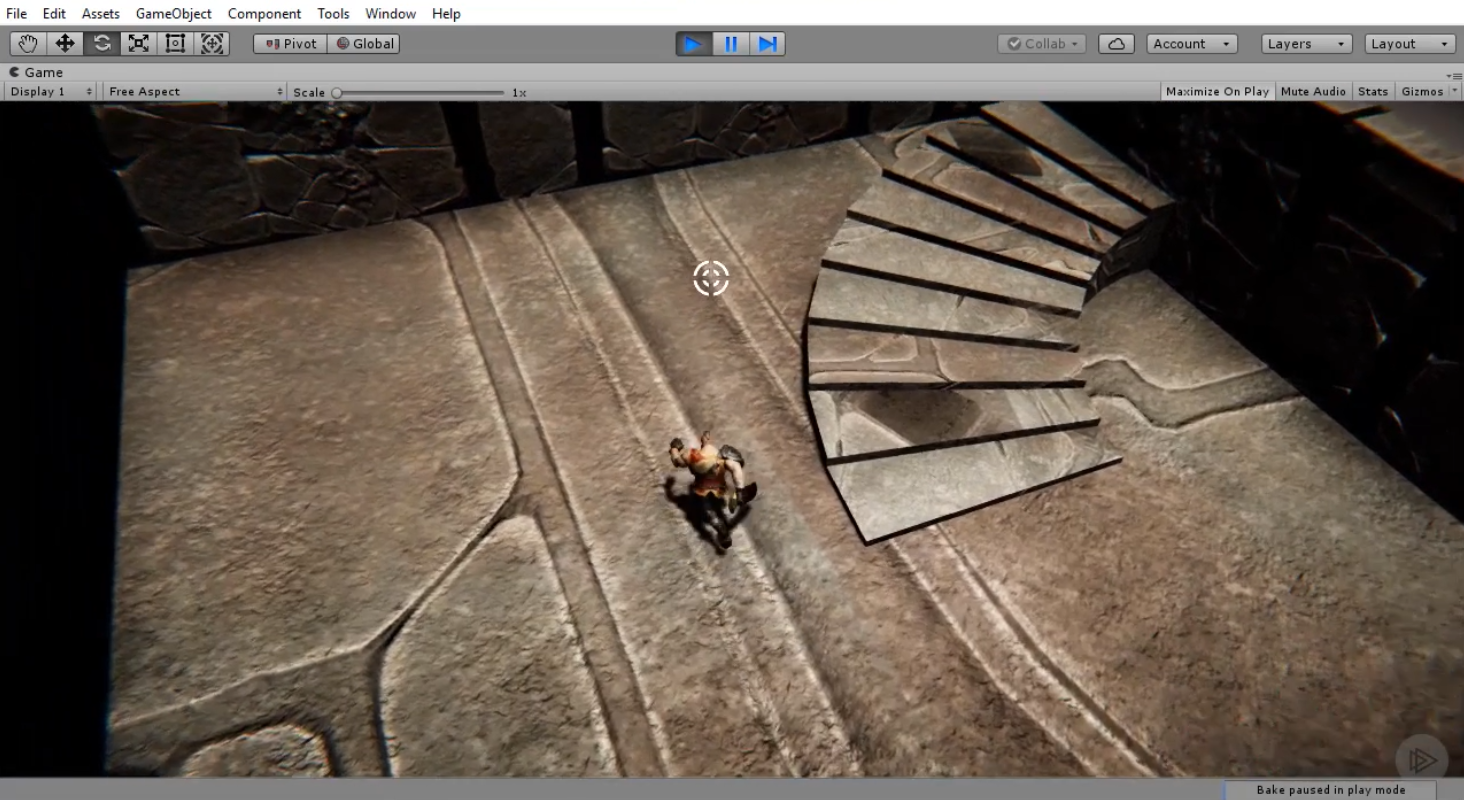Adjust the Scale slider
Image resolution: width=1464 pixels, height=800 pixels.
pos(420,92)
